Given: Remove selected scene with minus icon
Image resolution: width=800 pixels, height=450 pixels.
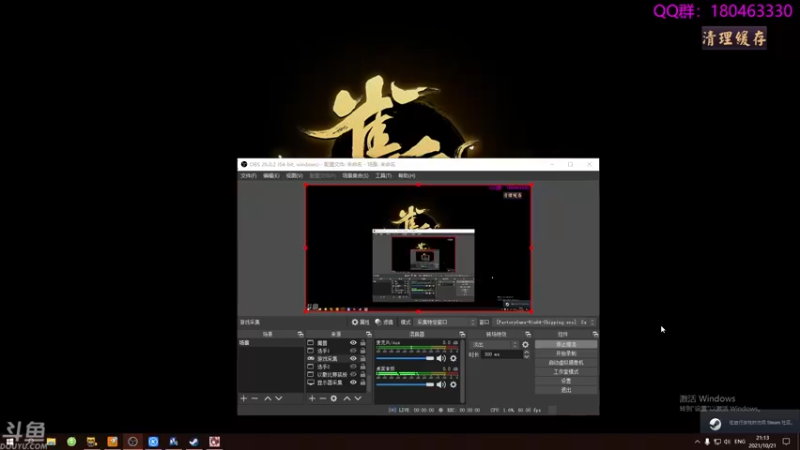Looking at the screenshot, I should point(255,398).
